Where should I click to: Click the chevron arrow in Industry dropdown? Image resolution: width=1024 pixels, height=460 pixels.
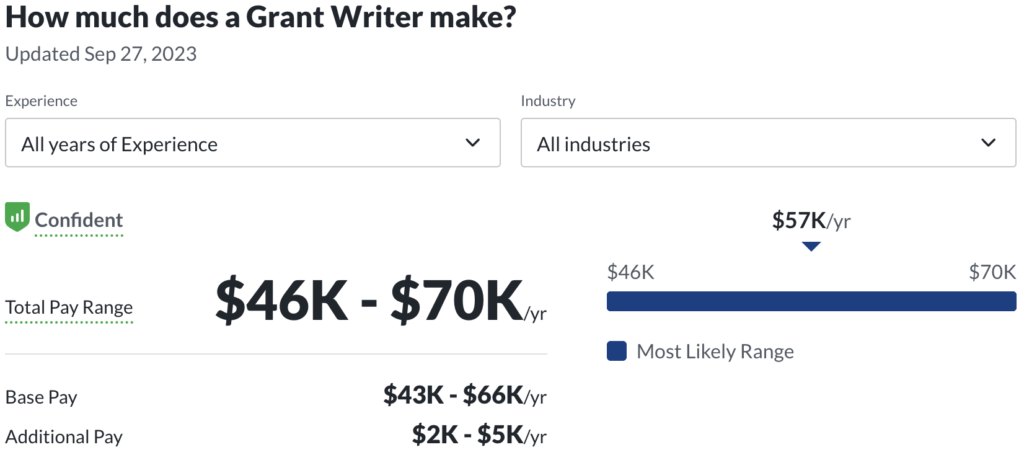(x=989, y=142)
